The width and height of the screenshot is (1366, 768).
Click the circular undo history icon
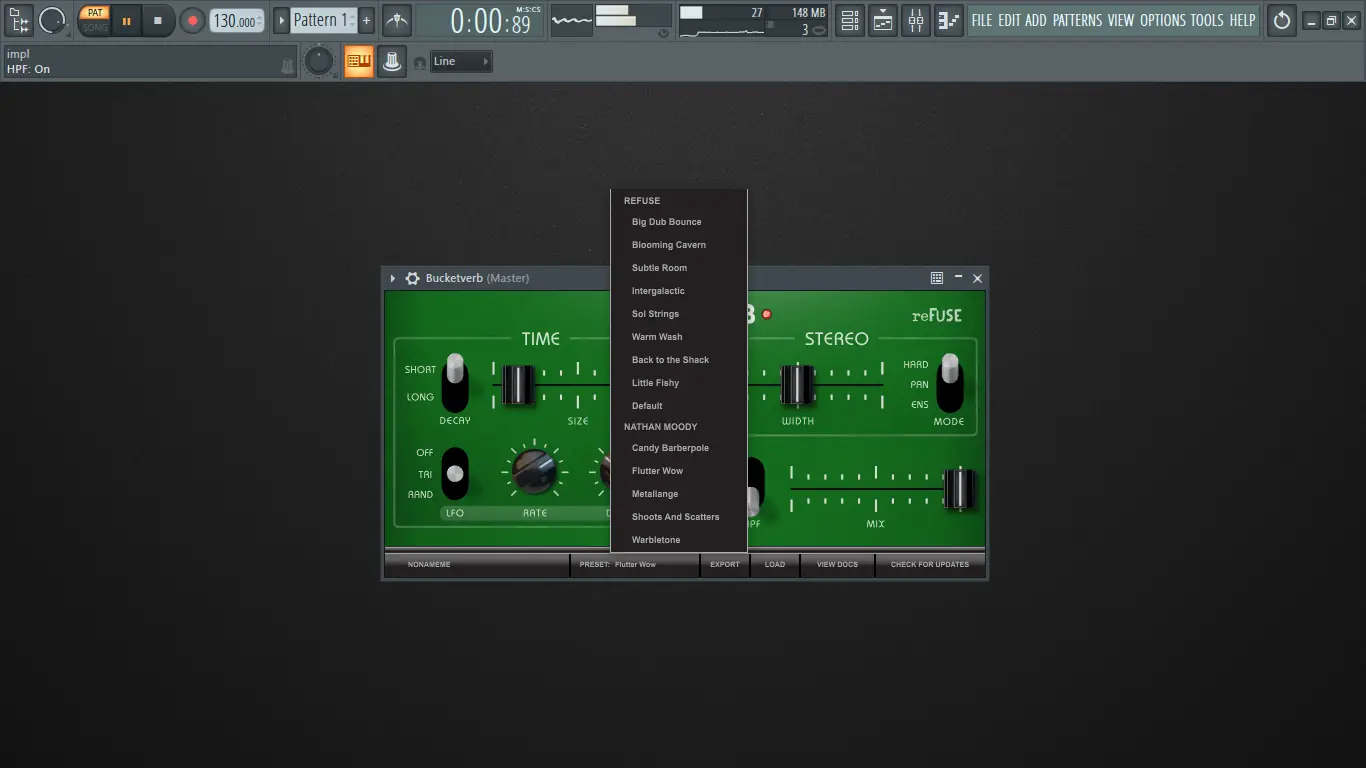[1282, 20]
